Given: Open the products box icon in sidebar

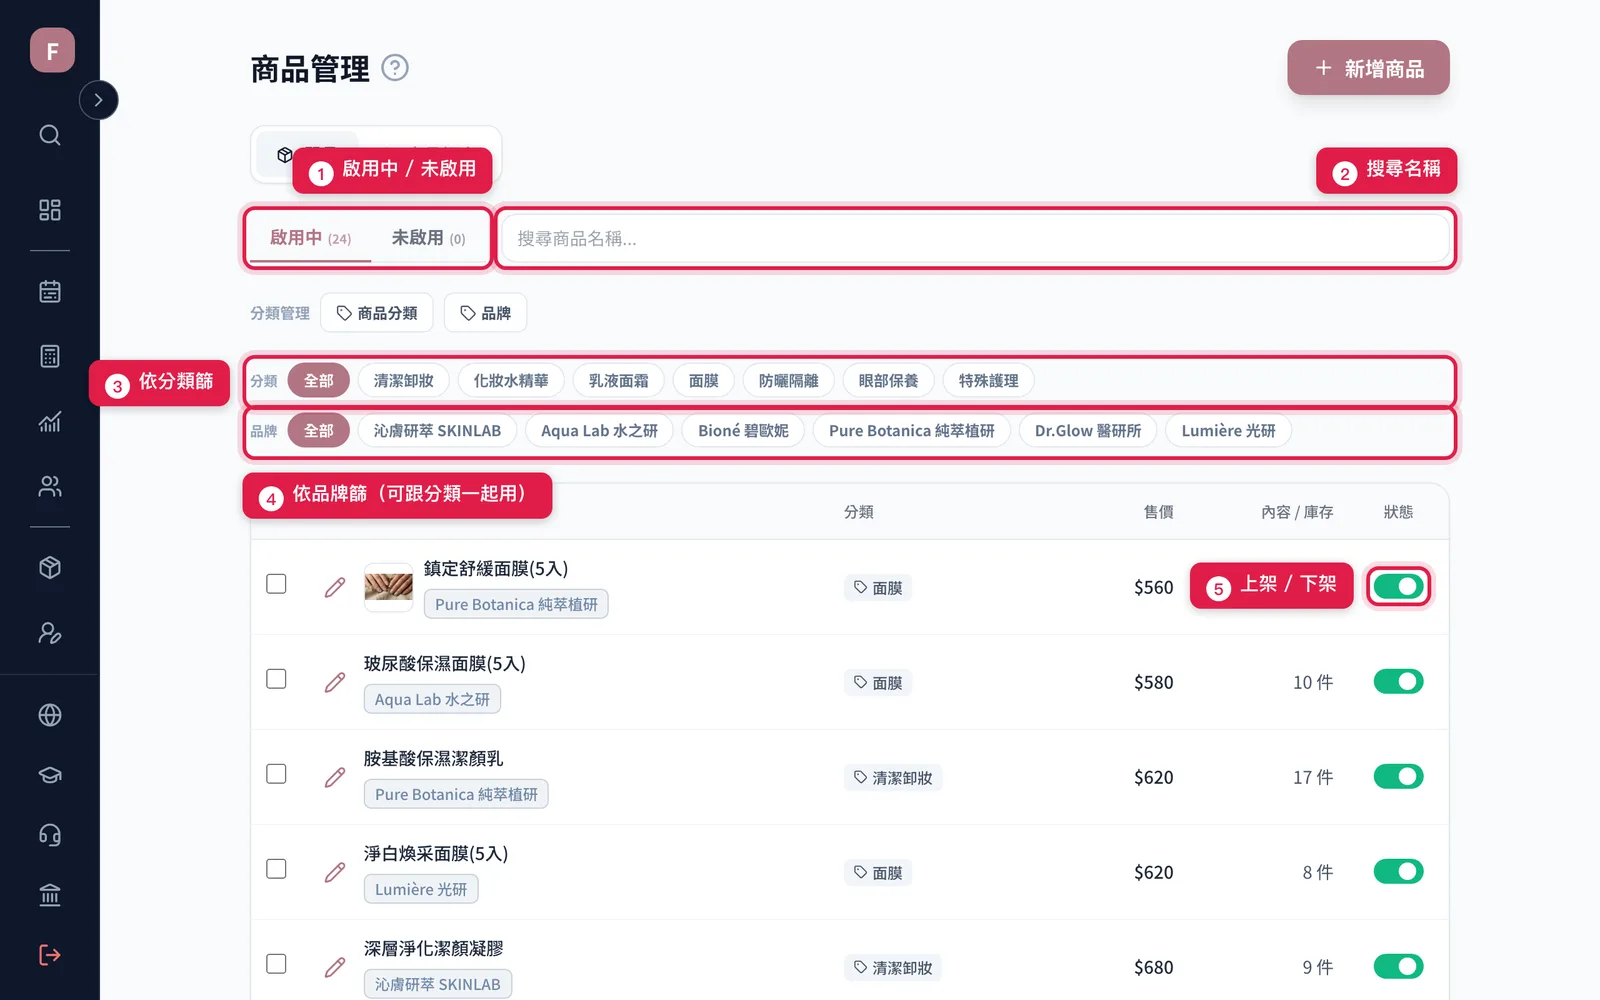Looking at the screenshot, I should (x=50, y=568).
